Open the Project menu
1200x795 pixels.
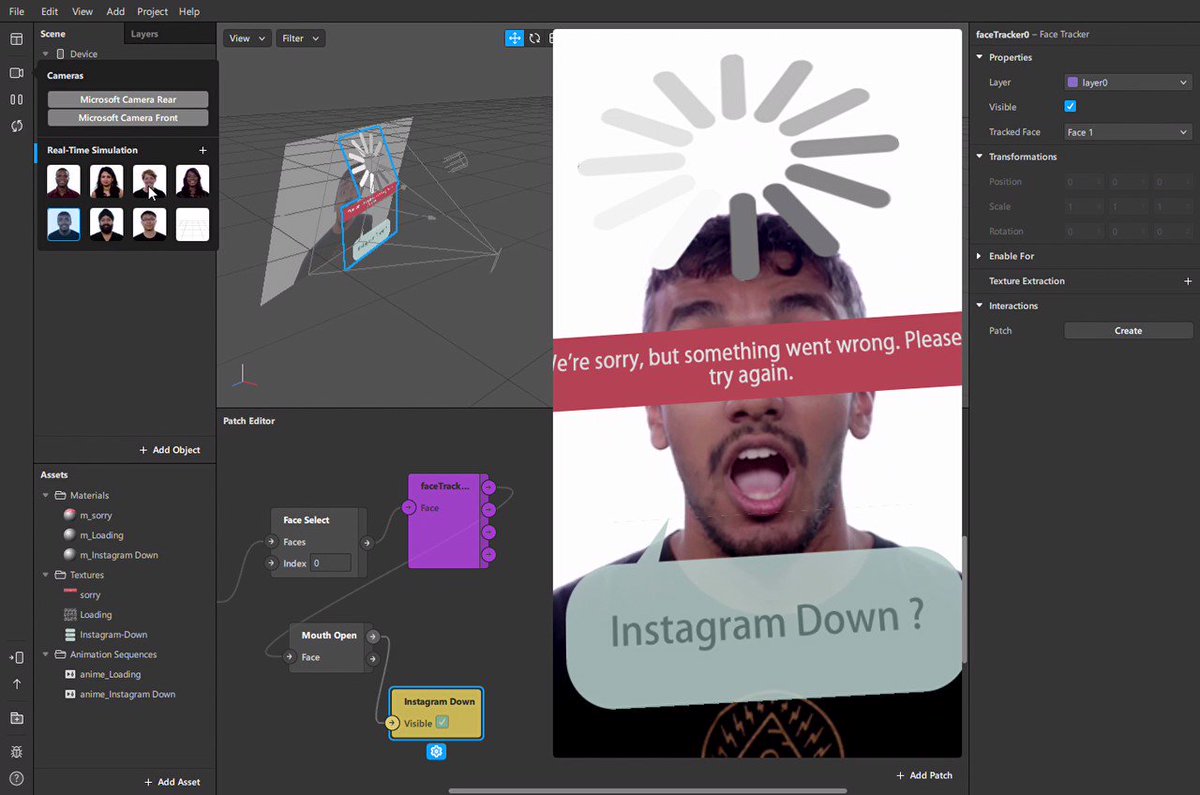click(152, 11)
